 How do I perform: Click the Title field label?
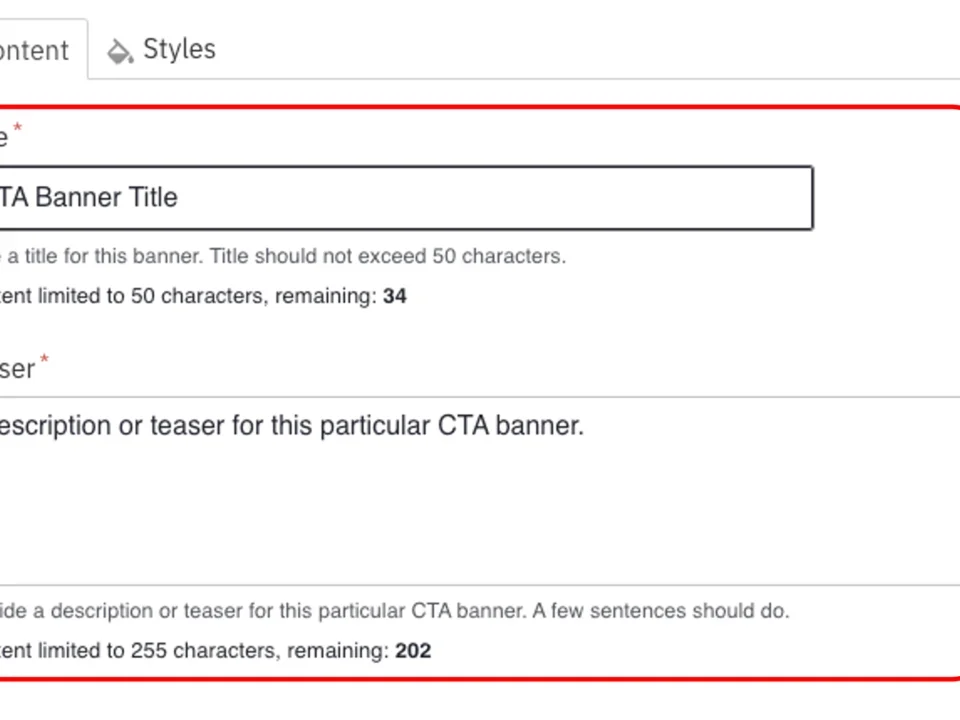click(7, 136)
